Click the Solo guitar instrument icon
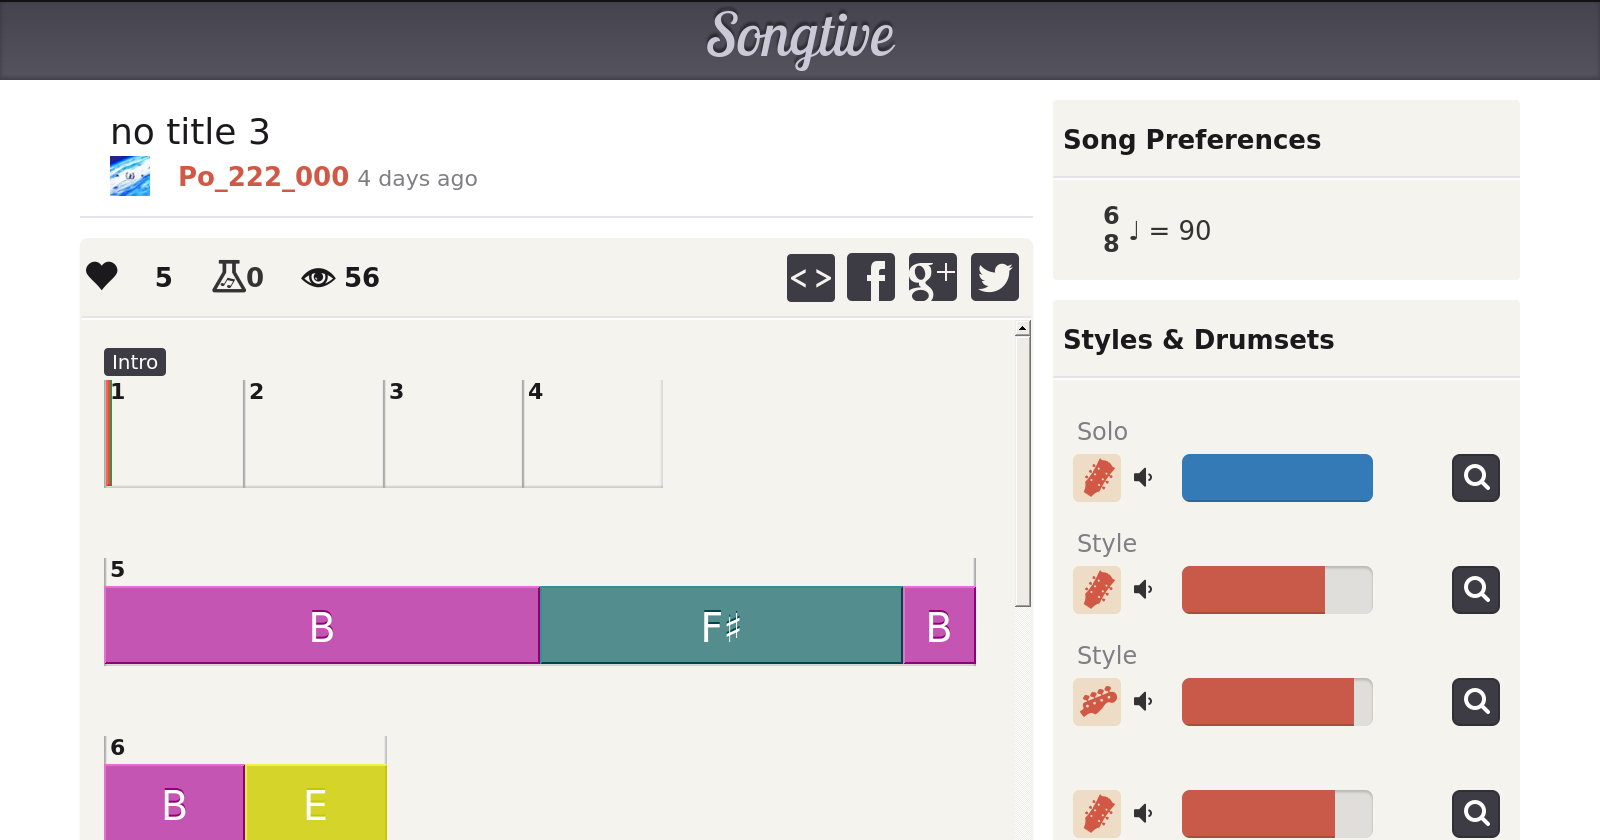1600x840 pixels. pyautogui.click(x=1097, y=478)
